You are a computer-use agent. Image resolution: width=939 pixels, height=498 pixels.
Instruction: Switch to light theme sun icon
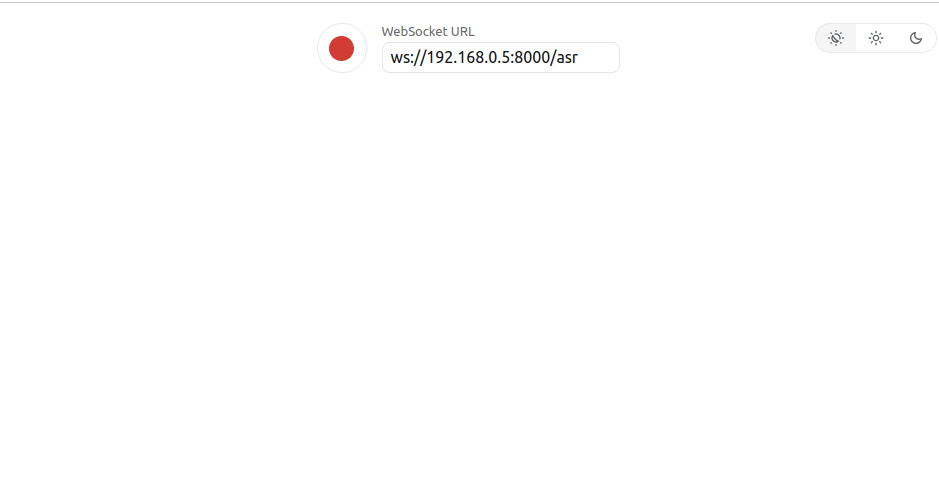click(876, 38)
